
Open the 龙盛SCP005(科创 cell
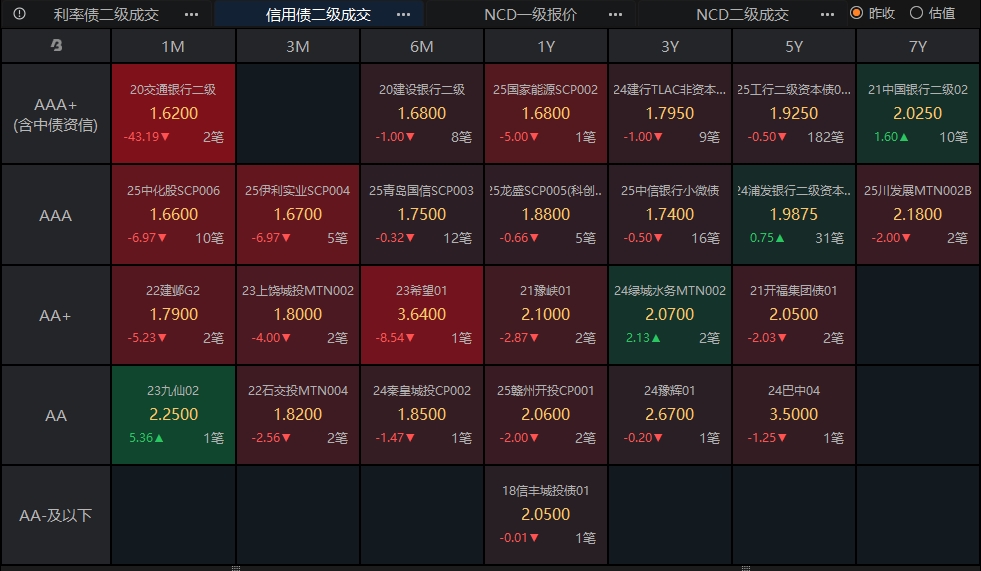(546, 215)
